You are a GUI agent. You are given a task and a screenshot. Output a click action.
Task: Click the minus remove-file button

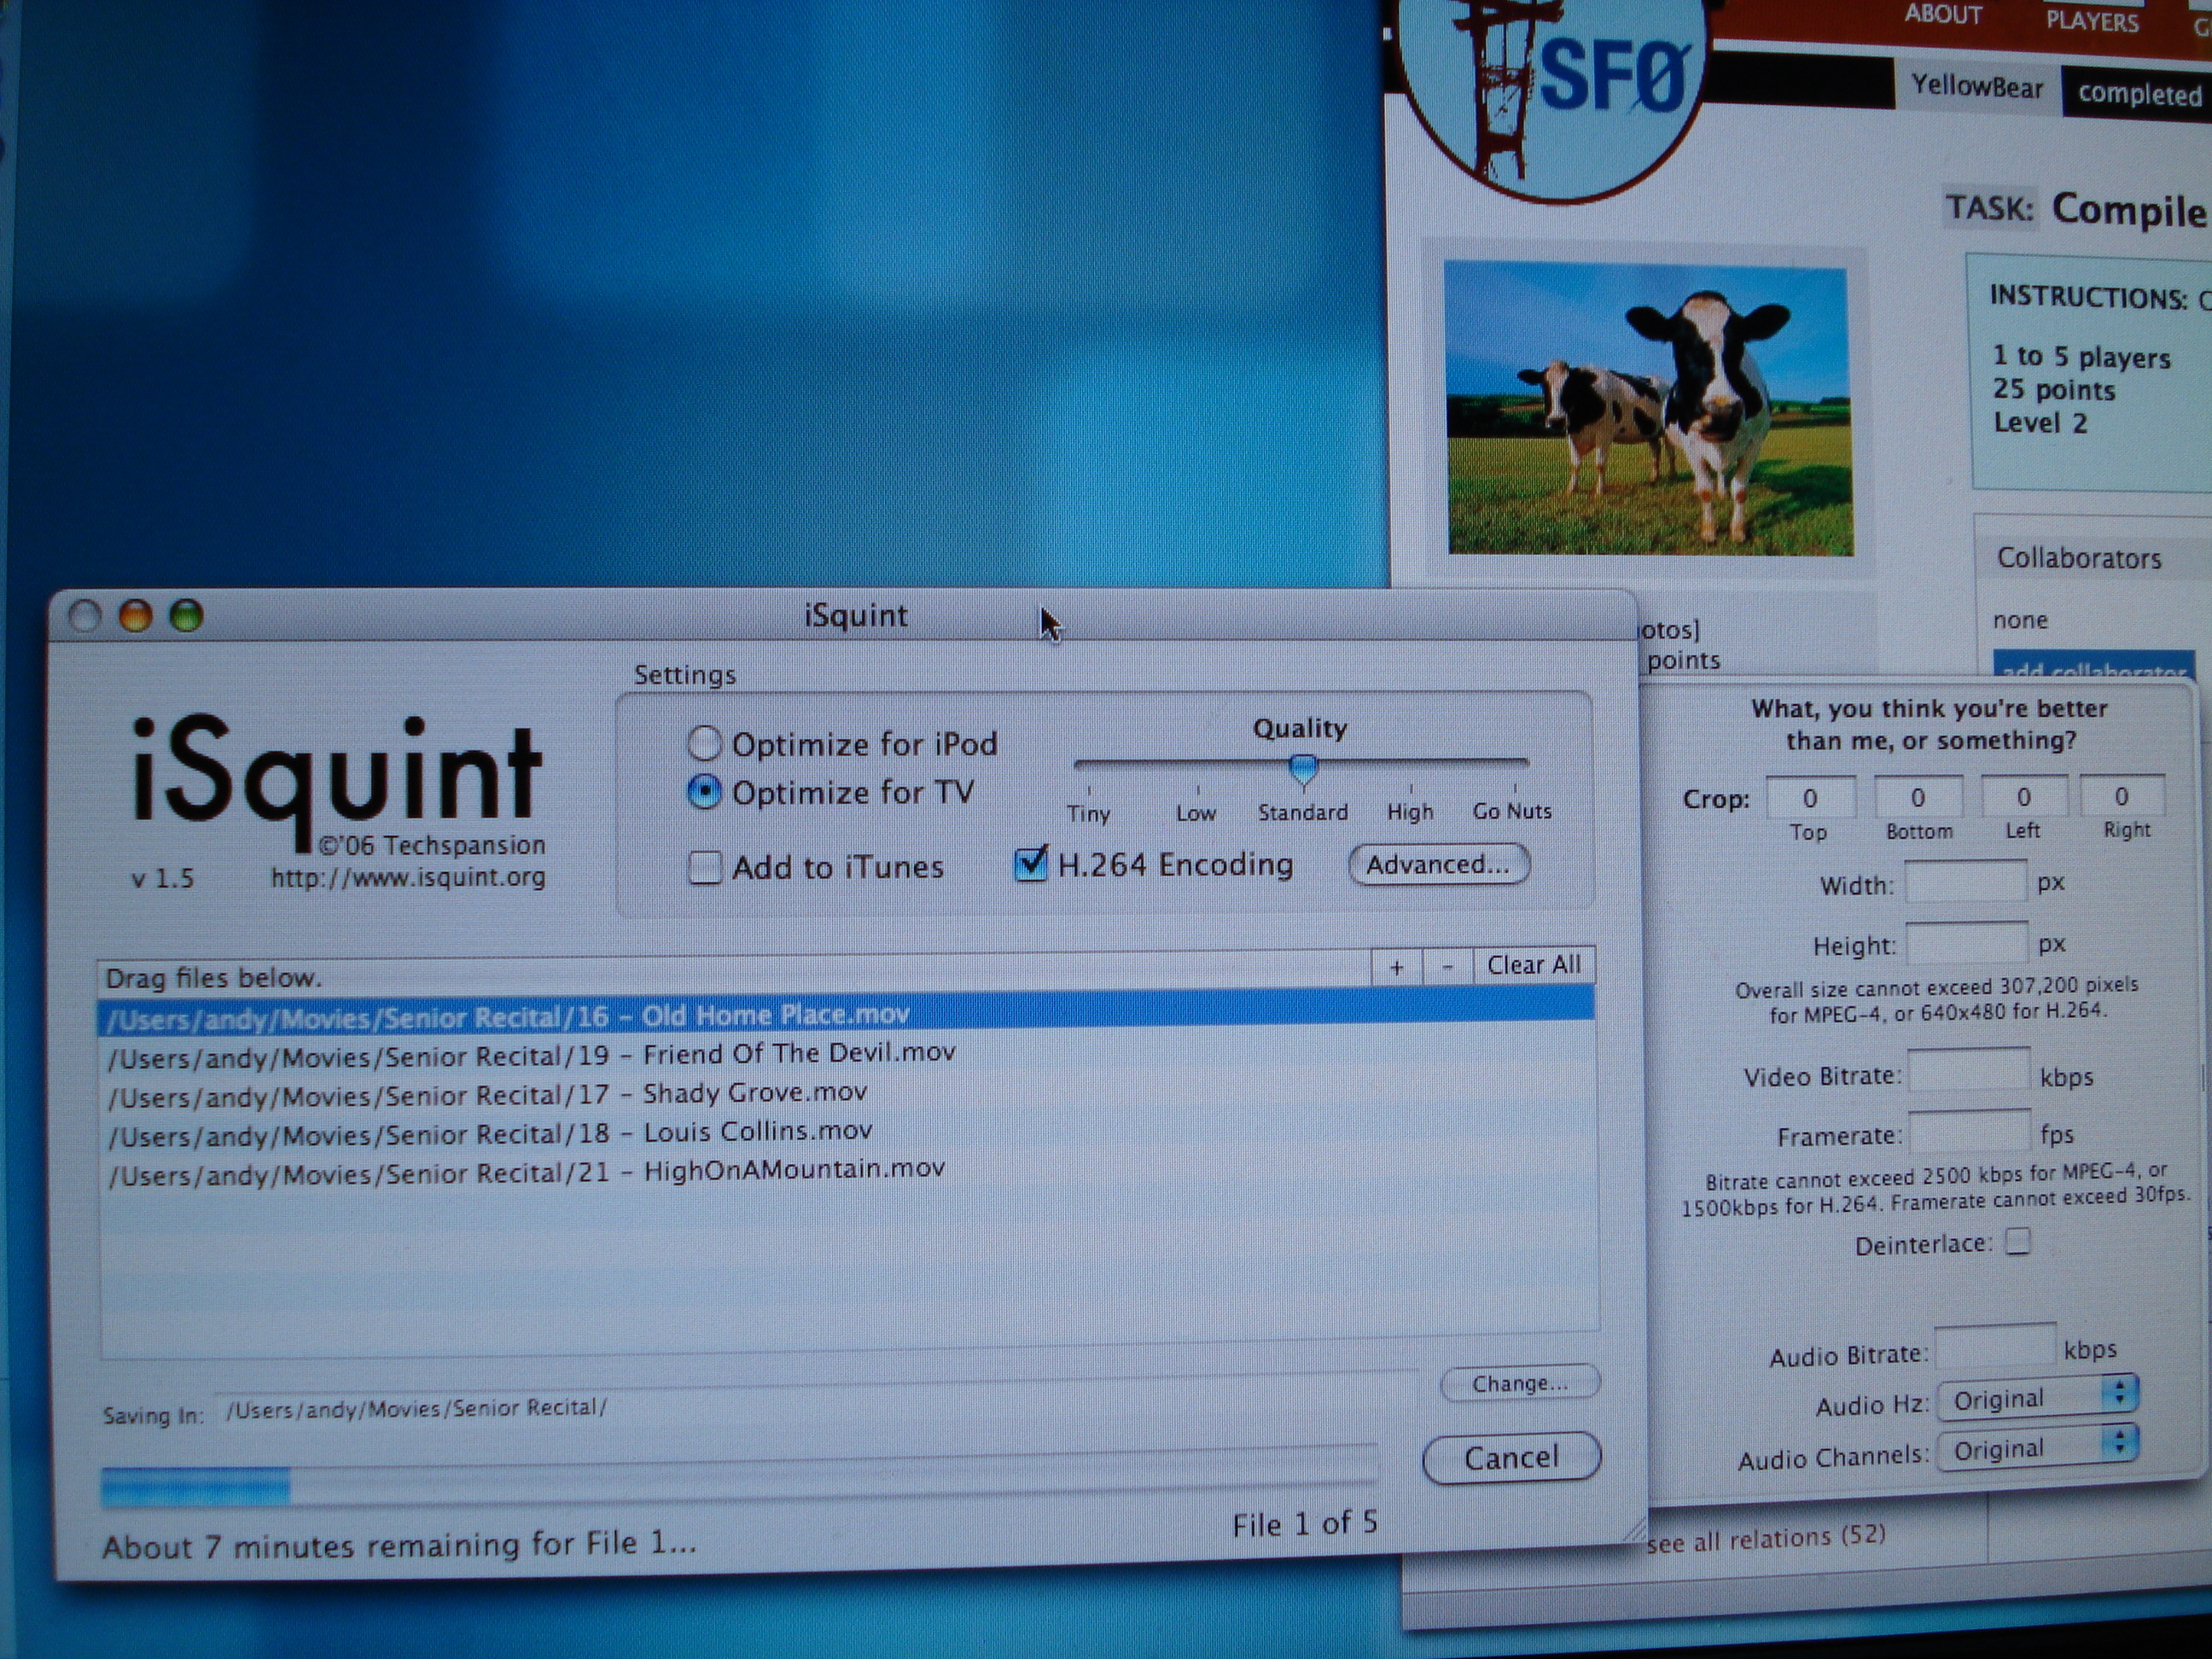(1447, 967)
